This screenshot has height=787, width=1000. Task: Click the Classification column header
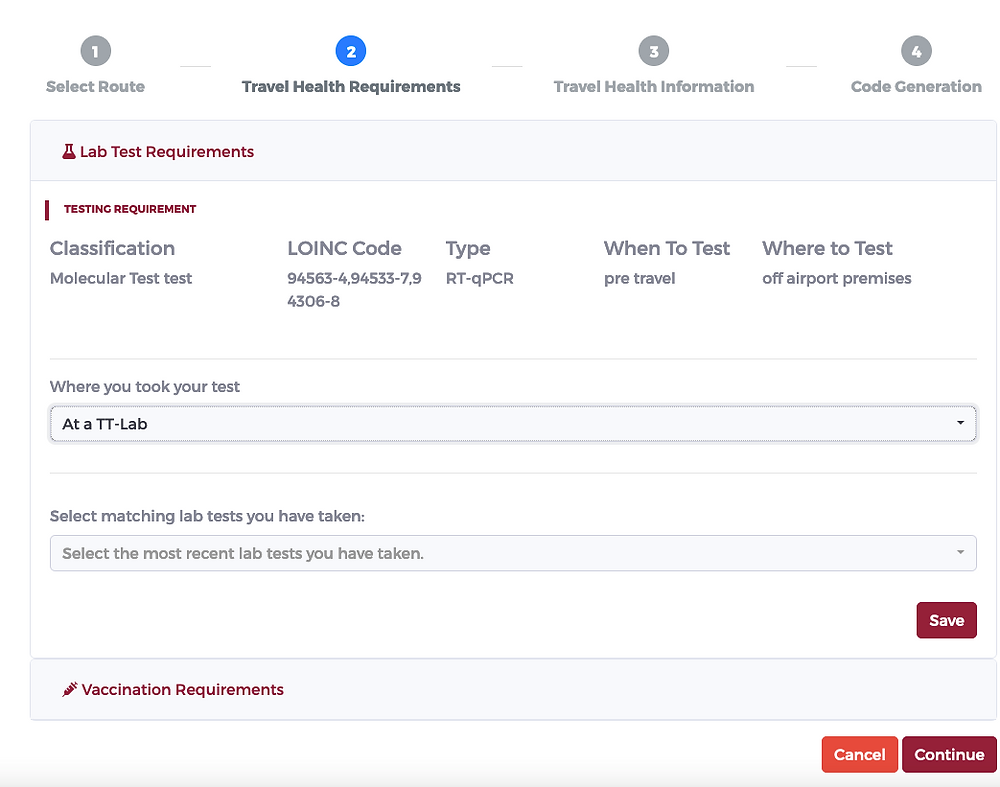click(112, 248)
